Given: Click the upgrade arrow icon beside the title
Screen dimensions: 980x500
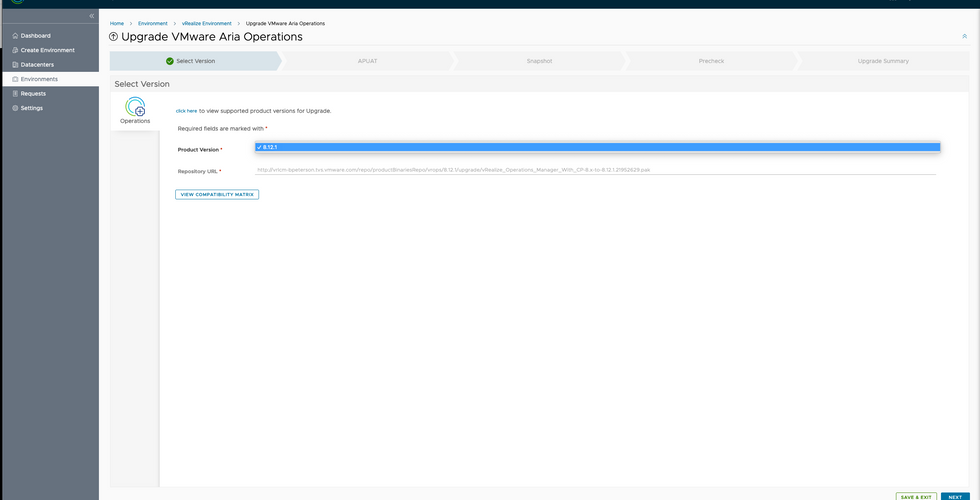Looking at the screenshot, I should pyautogui.click(x=113, y=37).
